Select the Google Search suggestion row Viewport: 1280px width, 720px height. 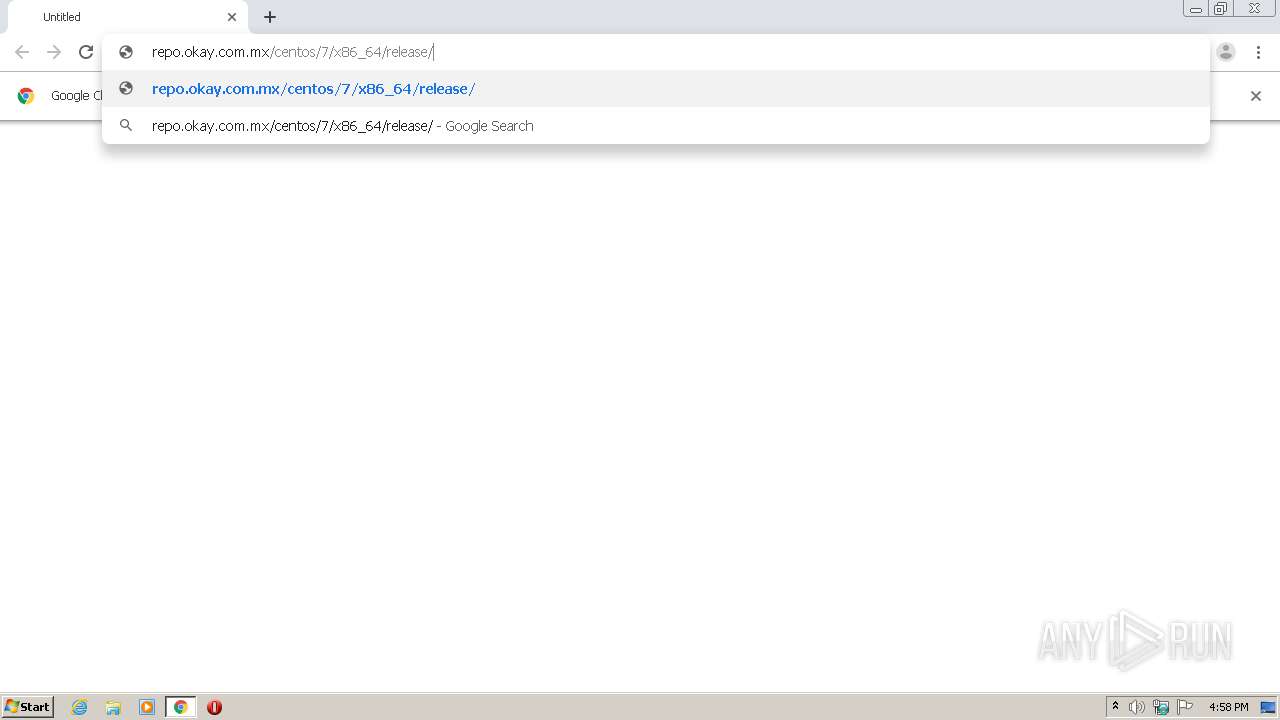click(x=656, y=126)
